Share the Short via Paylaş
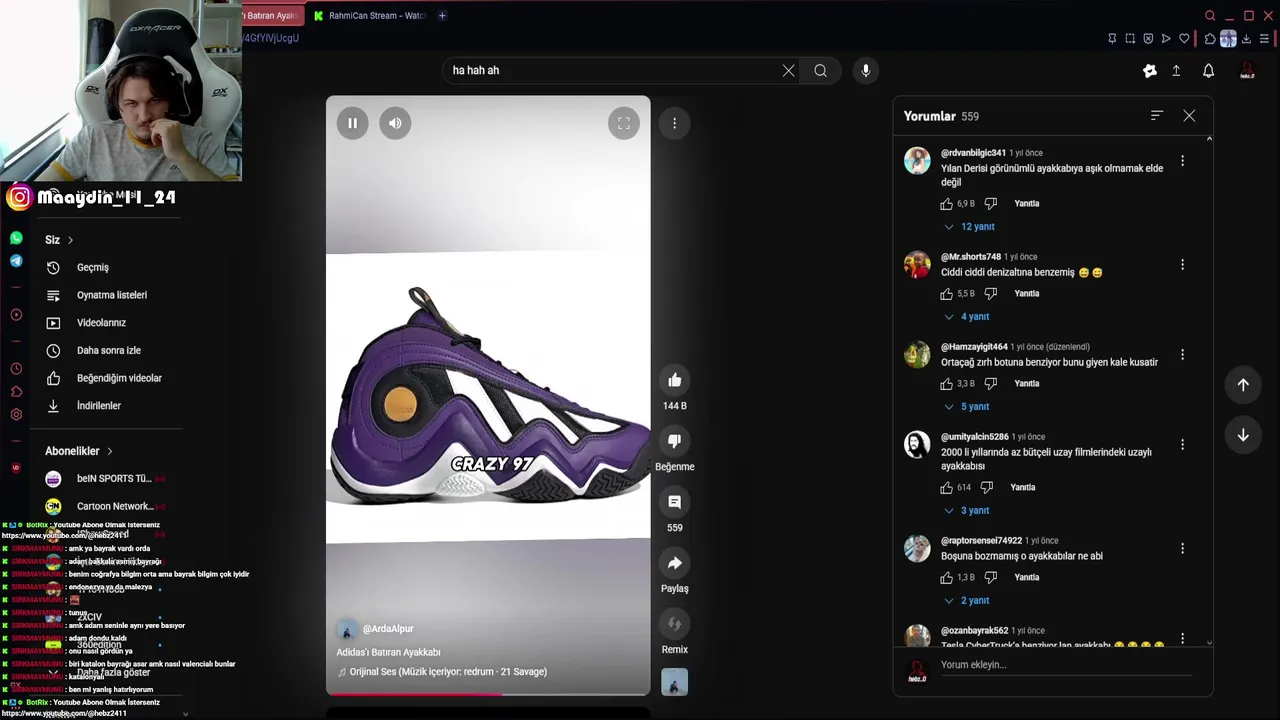 pyautogui.click(x=675, y=563)
